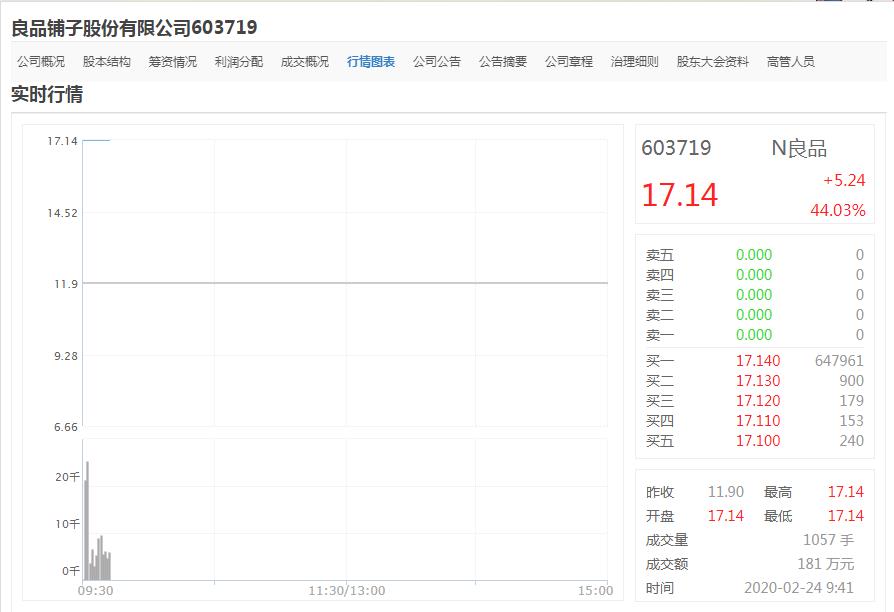Screen dimensions: 894x612
Task: Click the 10千 volume axis label
Action: 67,524
